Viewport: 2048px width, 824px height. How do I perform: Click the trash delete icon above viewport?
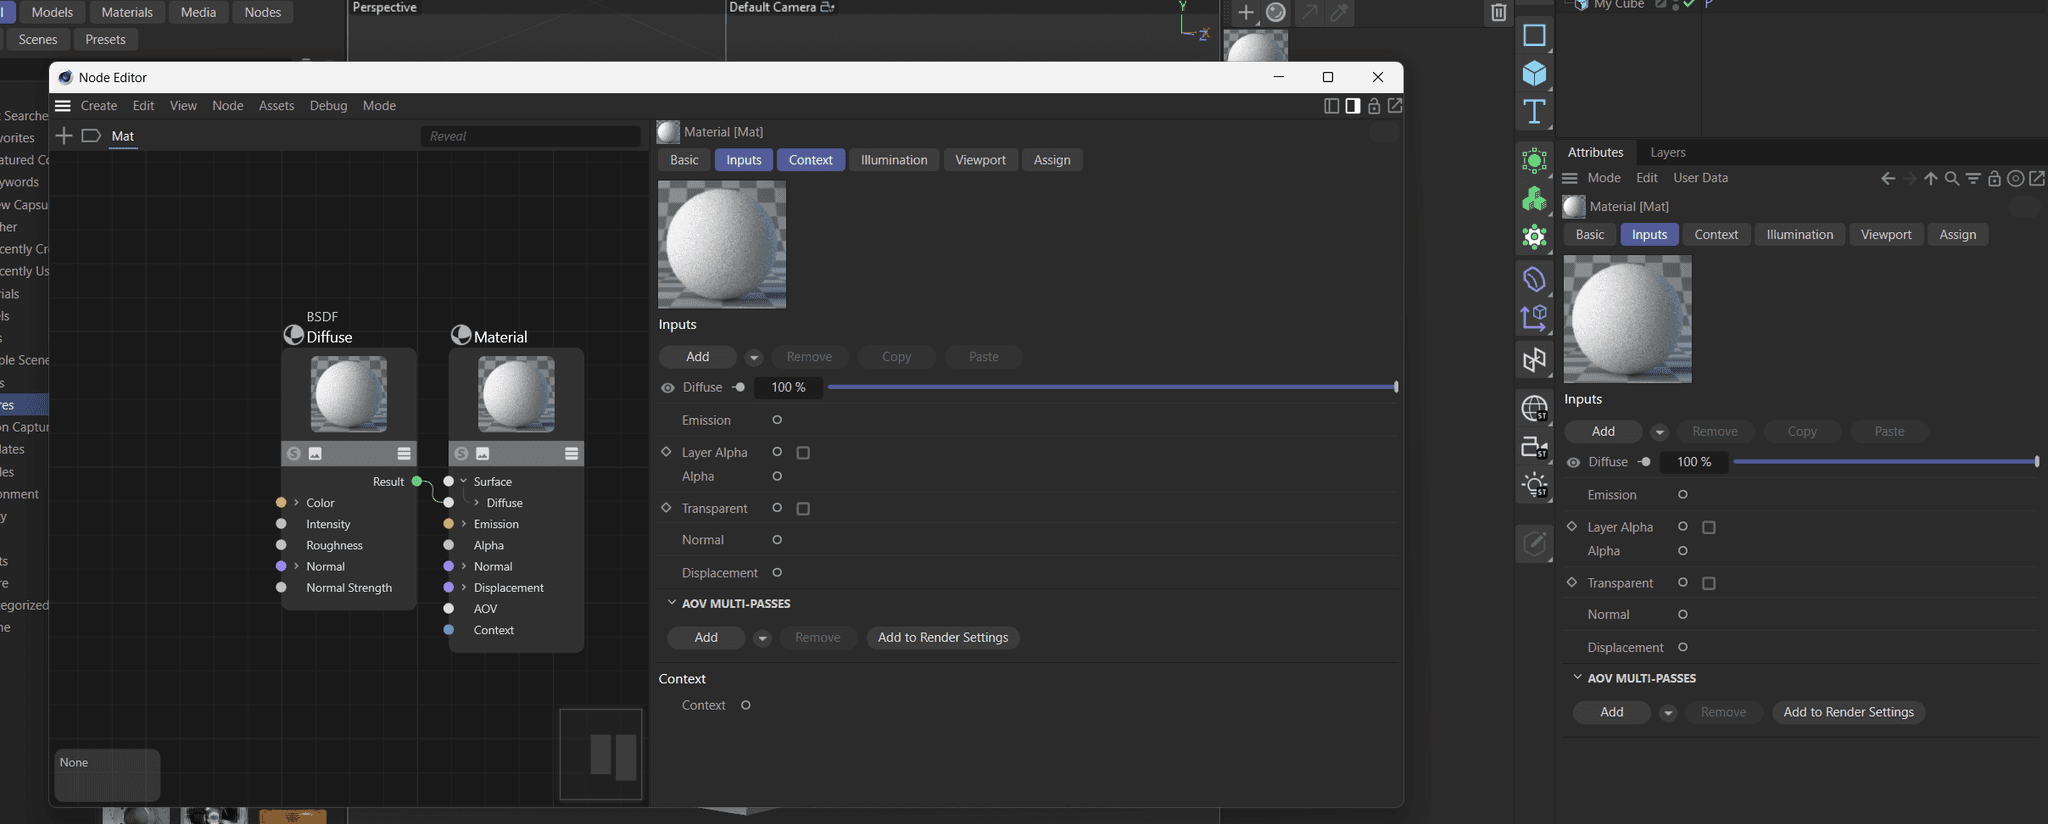(x=1498, y=12)
